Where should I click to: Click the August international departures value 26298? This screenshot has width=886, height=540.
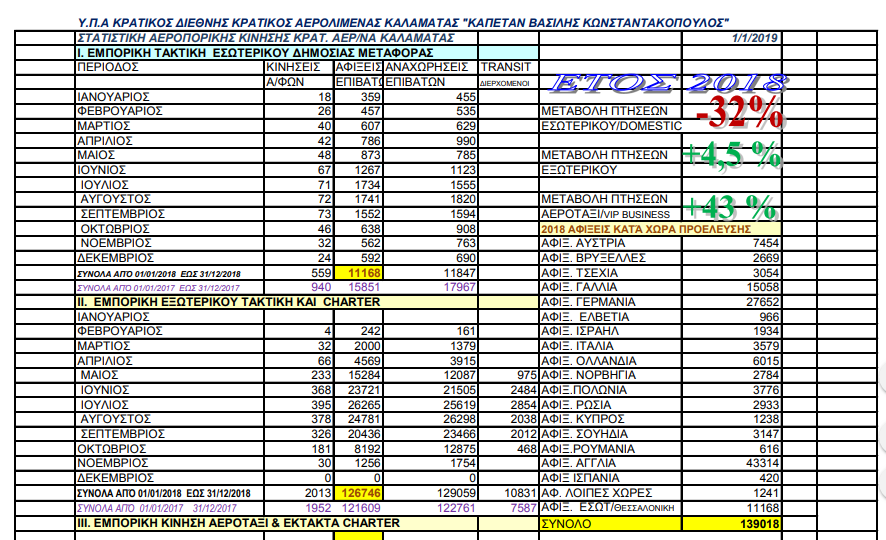[x=459, y=419]
